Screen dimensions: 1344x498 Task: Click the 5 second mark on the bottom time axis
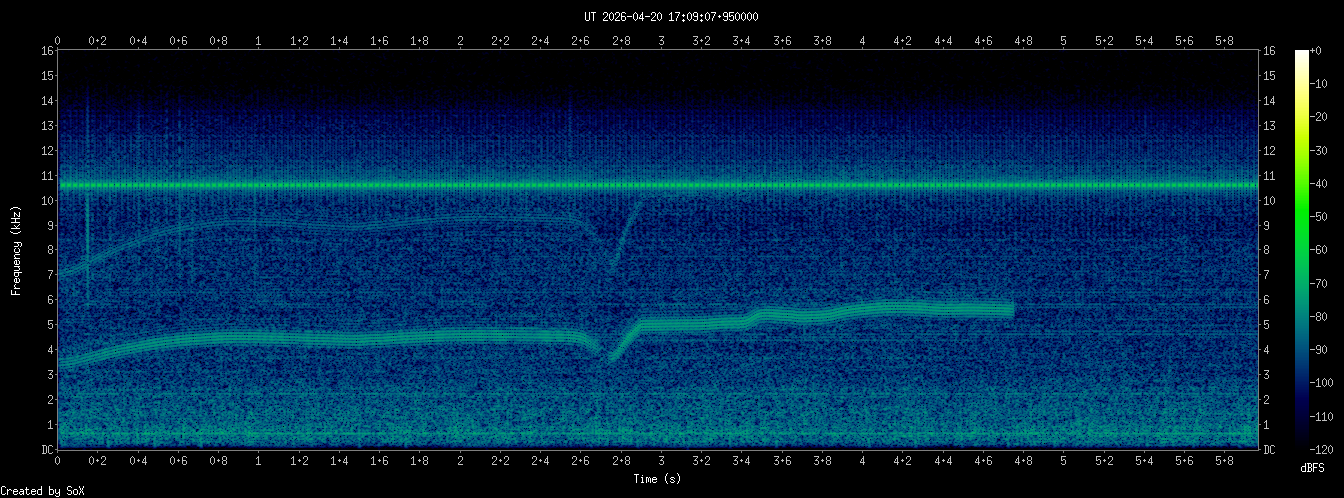tap(1064, 463)
